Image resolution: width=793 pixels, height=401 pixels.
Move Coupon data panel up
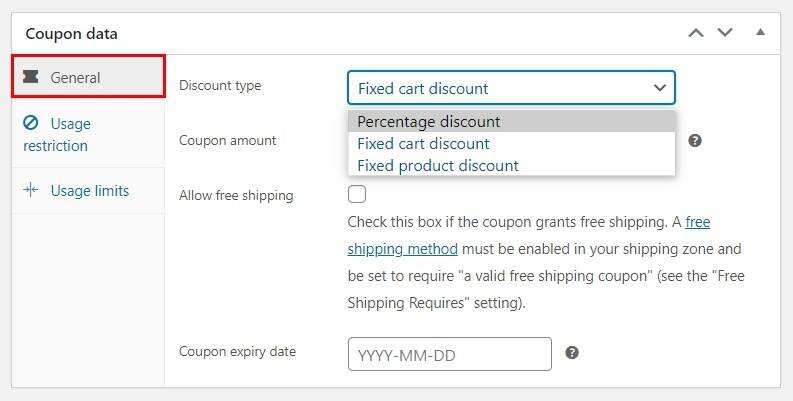[696, 33]
